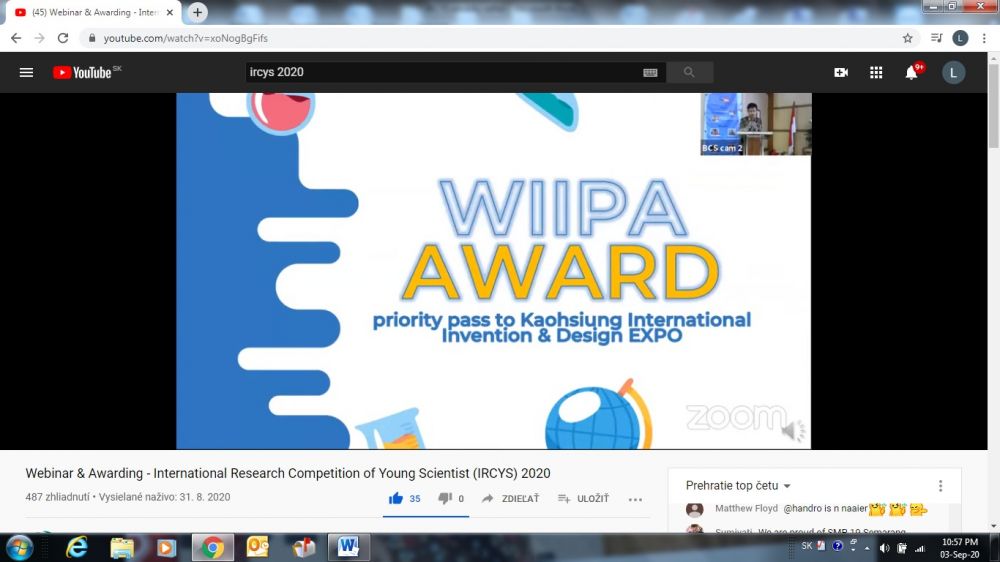This screenshot has width=1000, height=562.
Task: Open the on-screen keyboard in search box
Action: (x=650, y=73)
